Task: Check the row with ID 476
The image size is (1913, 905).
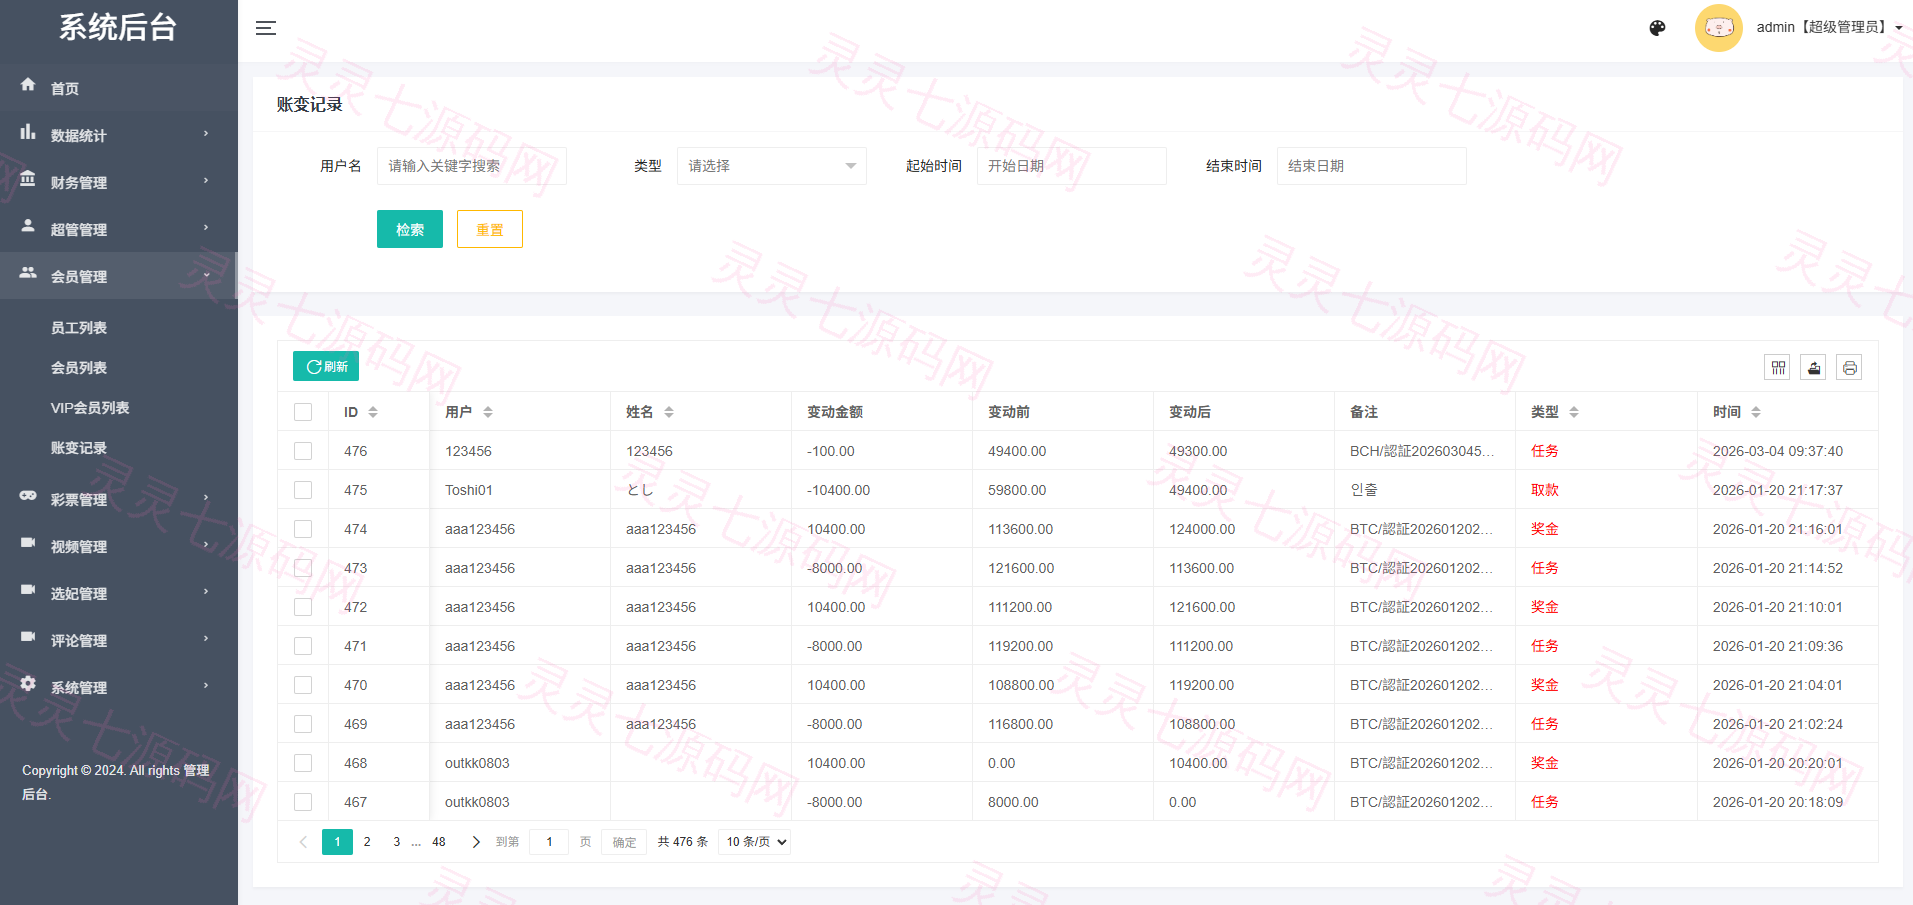Action: pyautogui.click(x=303, y=451)
